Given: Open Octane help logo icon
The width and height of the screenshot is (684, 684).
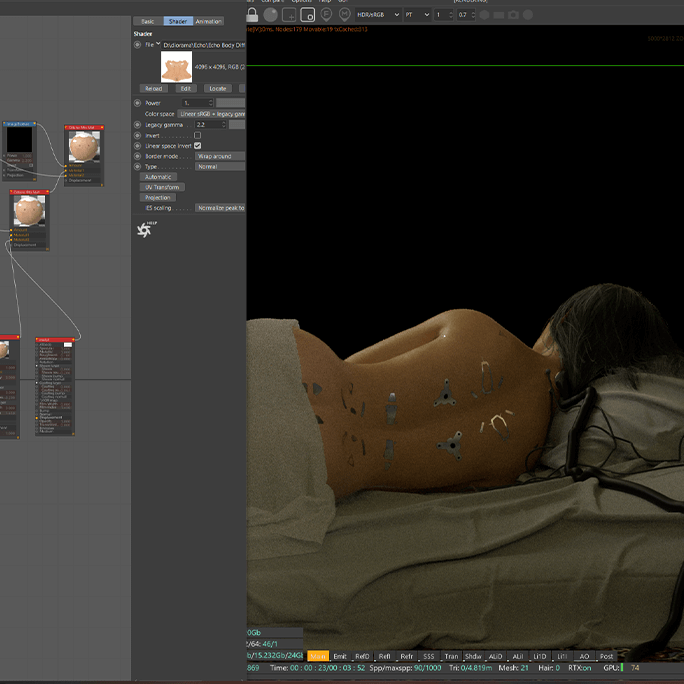Looking at the screenshot, I should tap(146, 229).
